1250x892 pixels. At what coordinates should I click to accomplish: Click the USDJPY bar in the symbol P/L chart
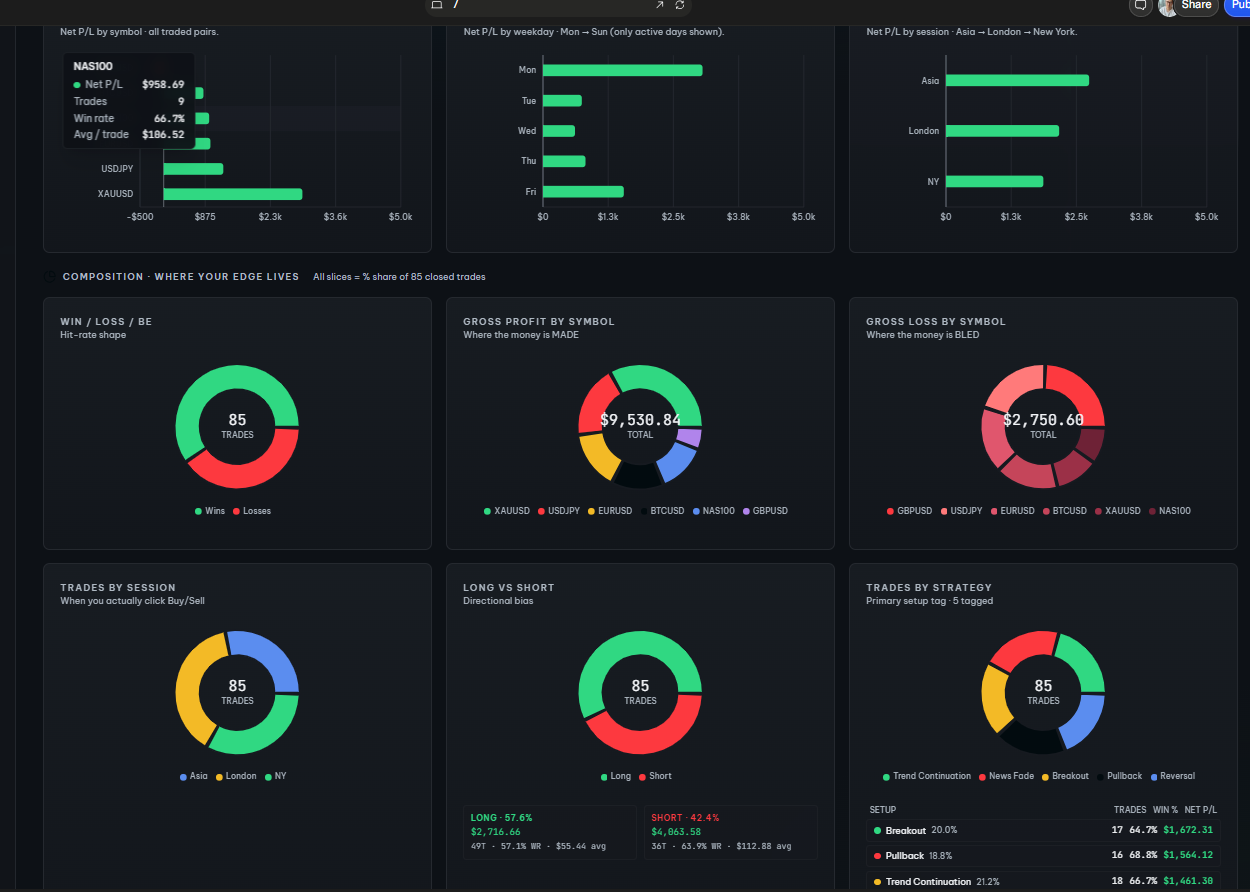tap(193, 169)
